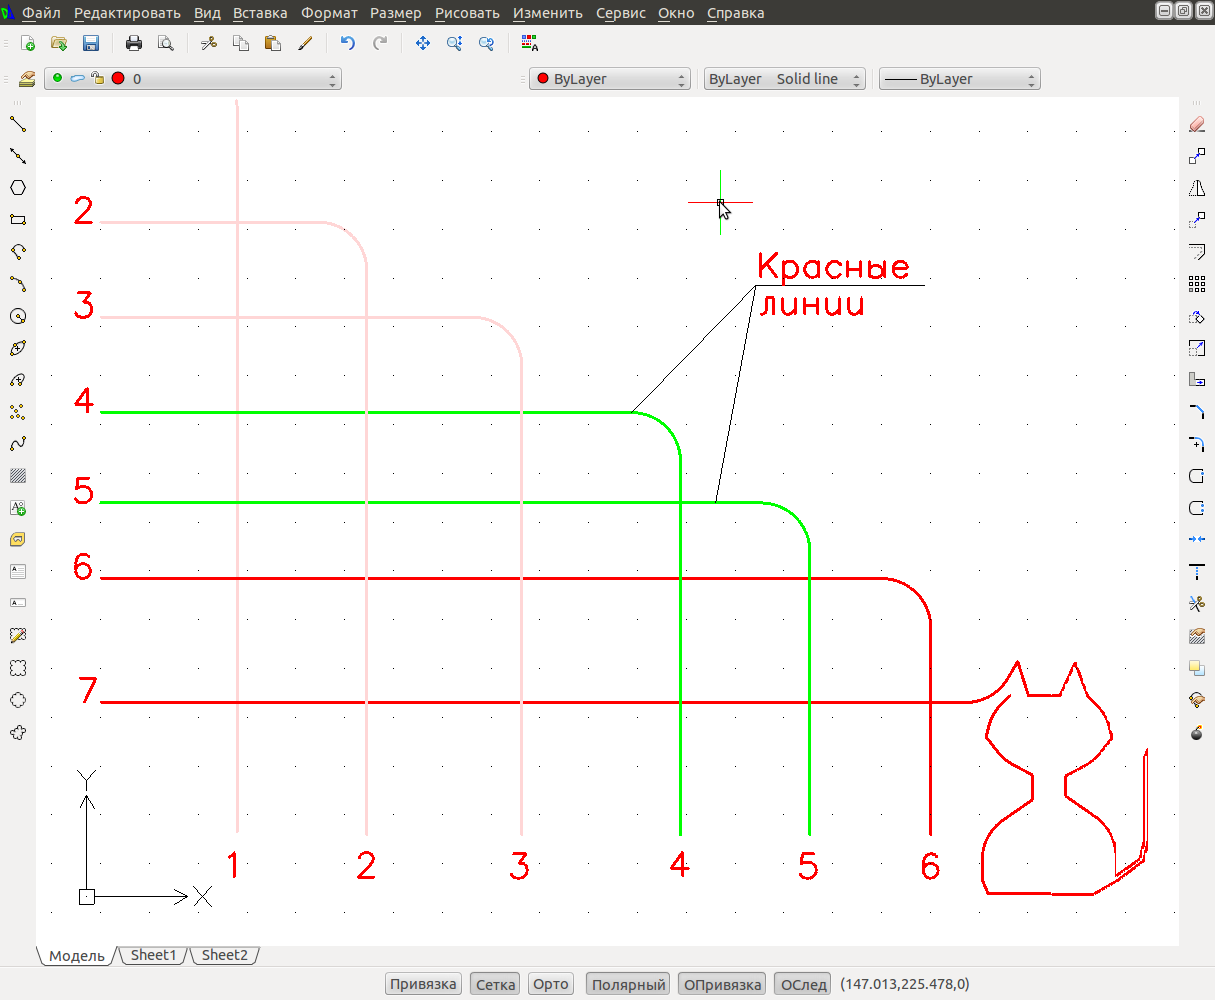The height and width of the screenshot is (1000, 1215).
Task: Select the Hatch tool
Action: click(x=18, y=476)
